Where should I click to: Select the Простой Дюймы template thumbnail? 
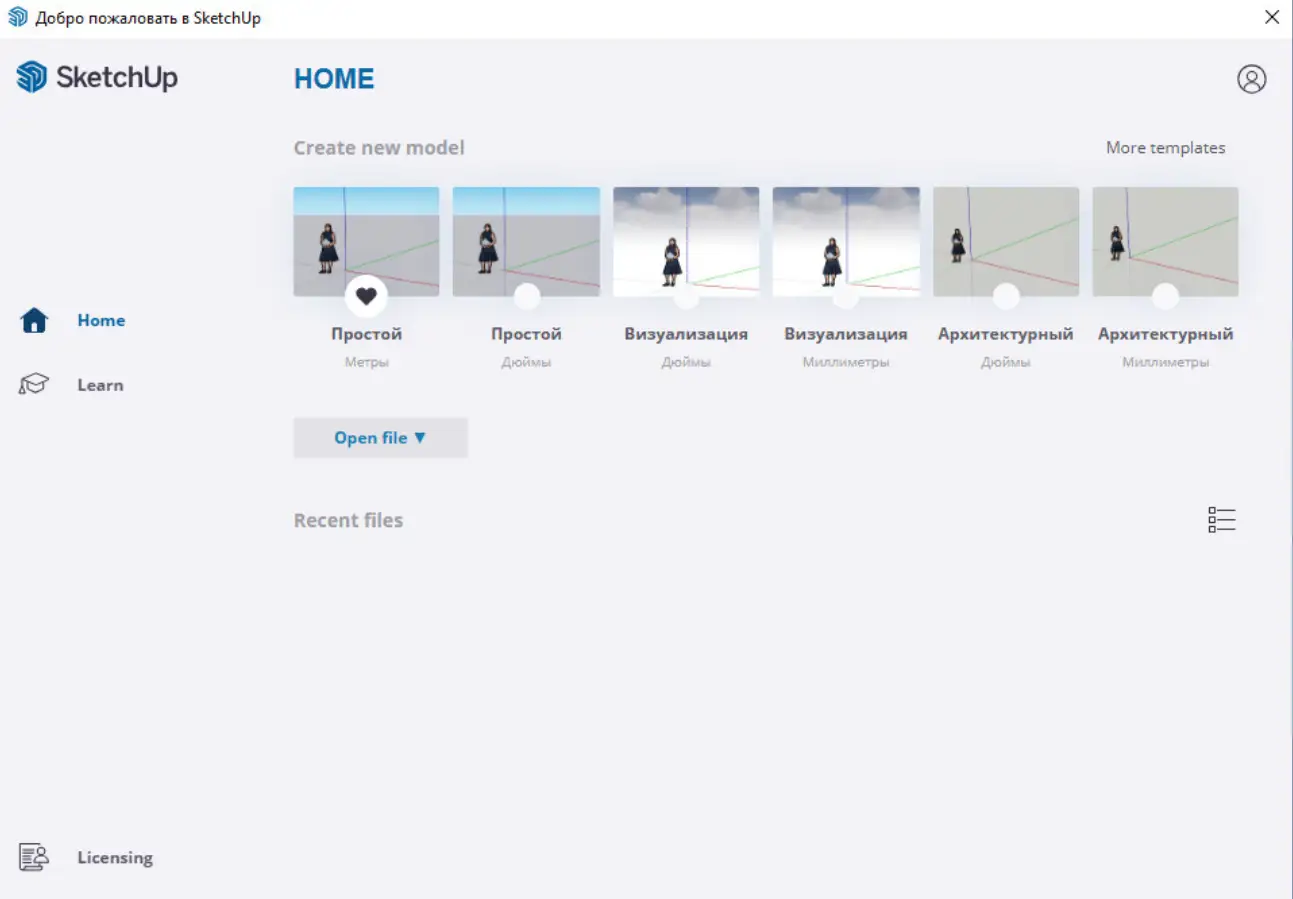coord(526,242)
